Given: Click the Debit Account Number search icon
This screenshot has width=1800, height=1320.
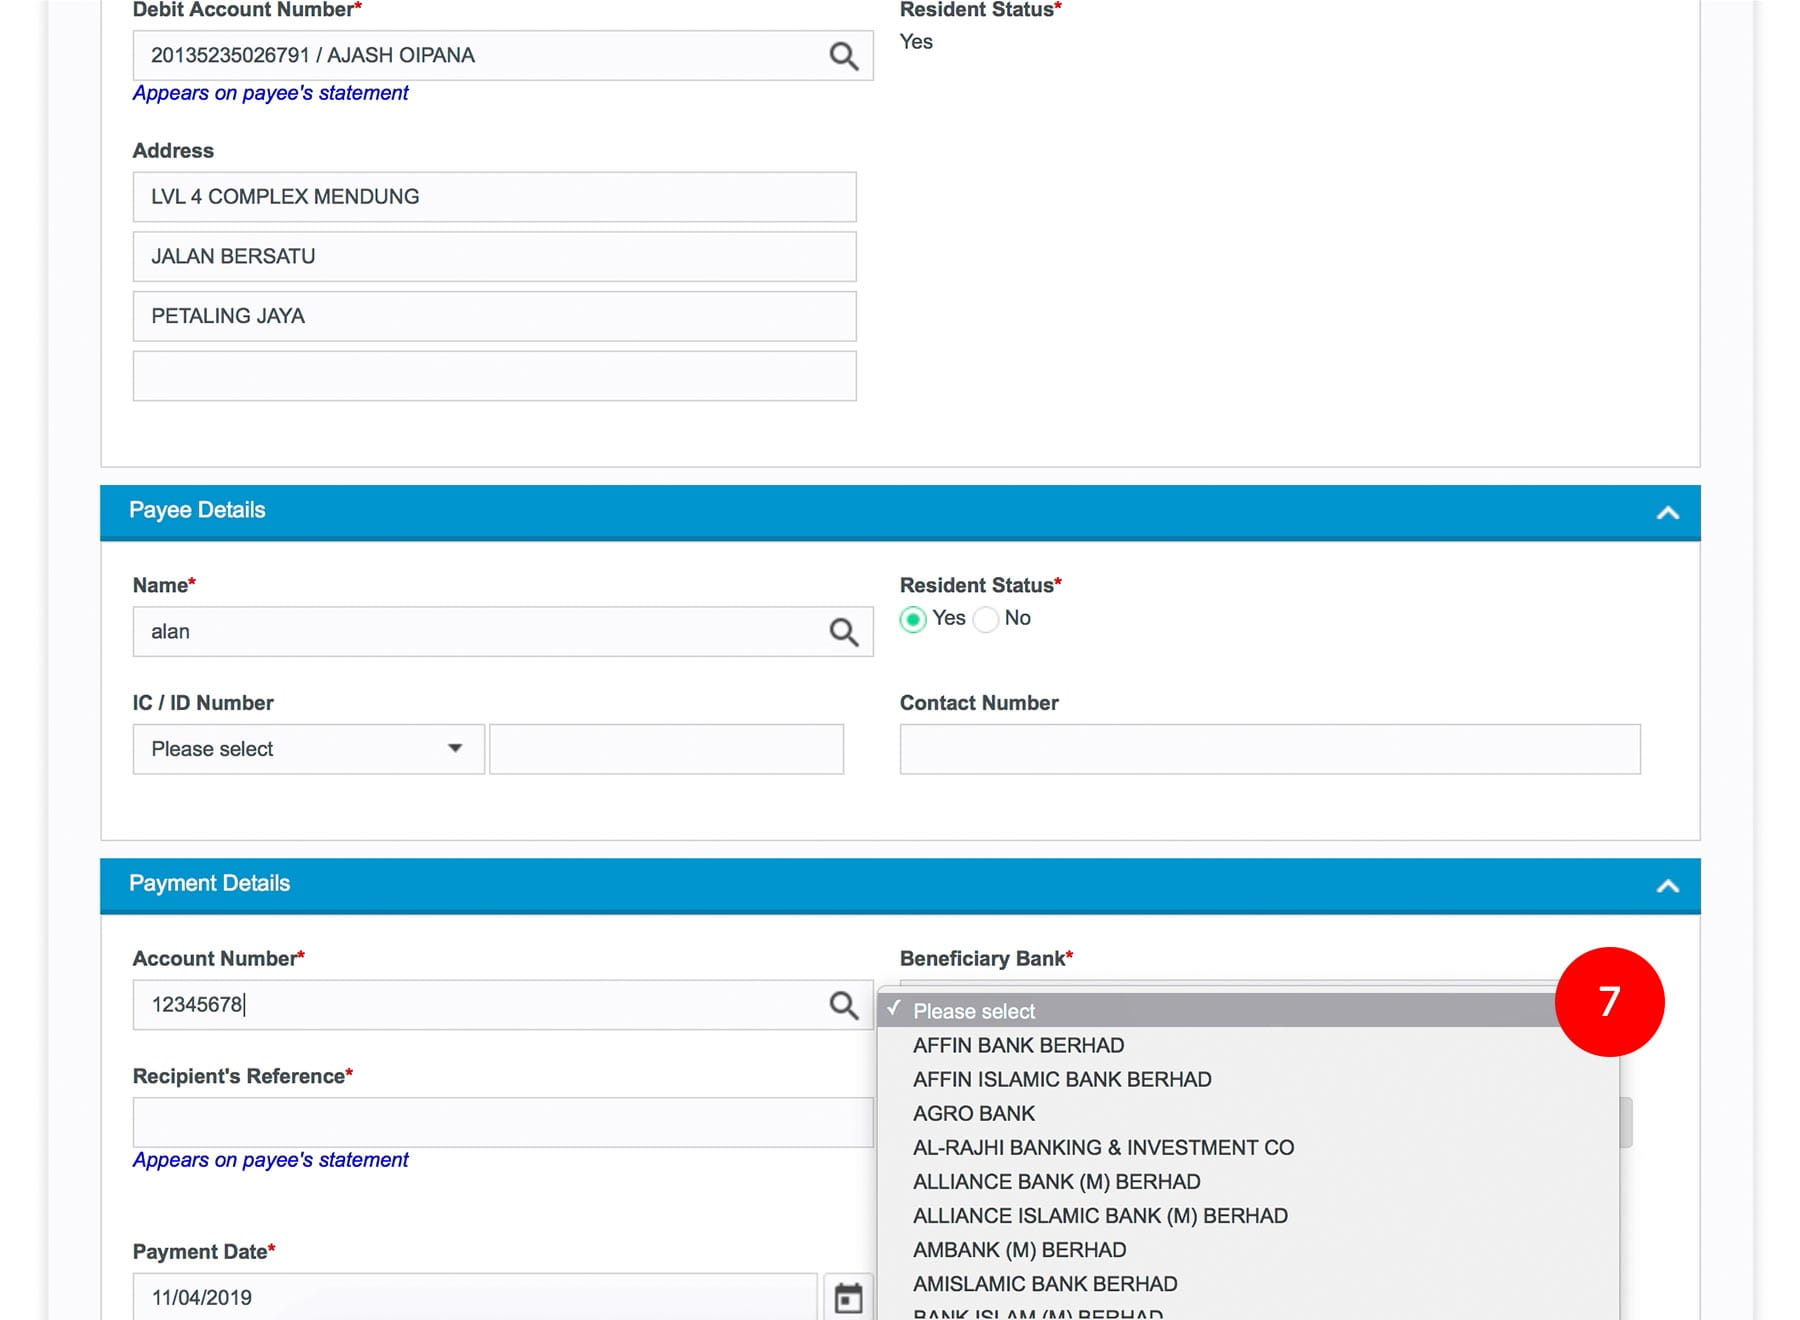Looking at the screenshot, I should point(843,56).
